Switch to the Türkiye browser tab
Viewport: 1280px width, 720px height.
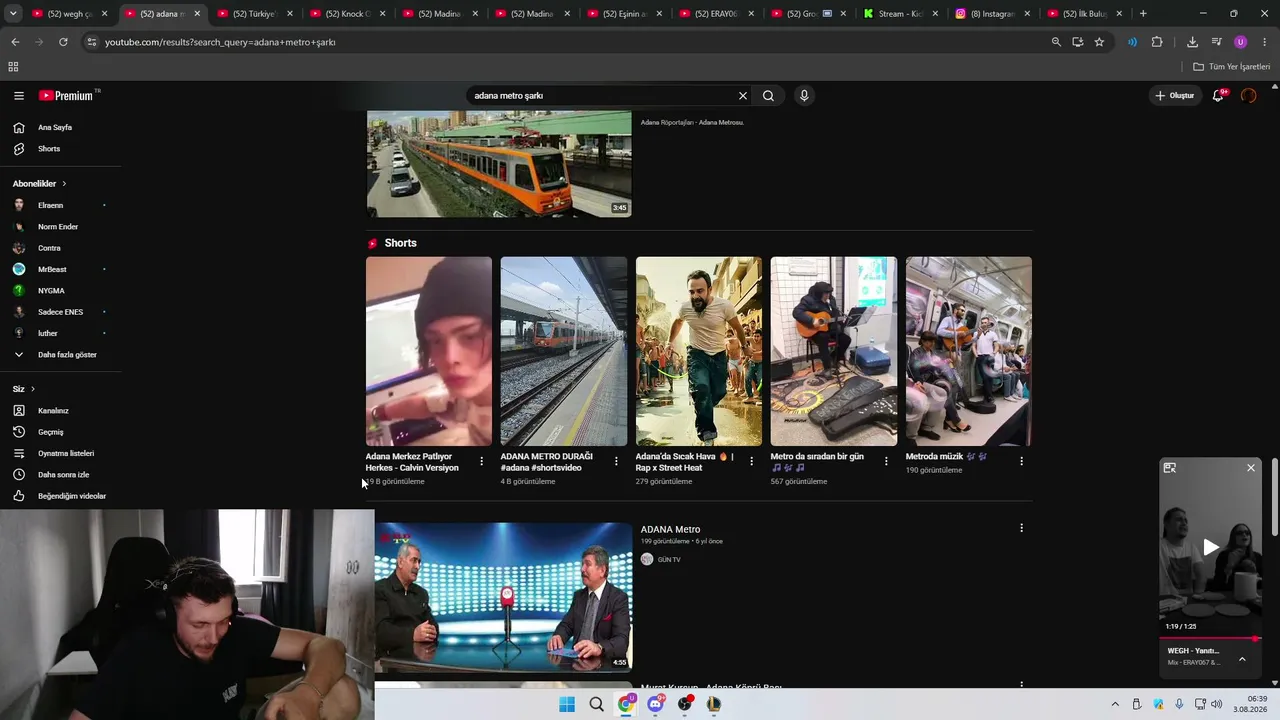pos(254,14)
